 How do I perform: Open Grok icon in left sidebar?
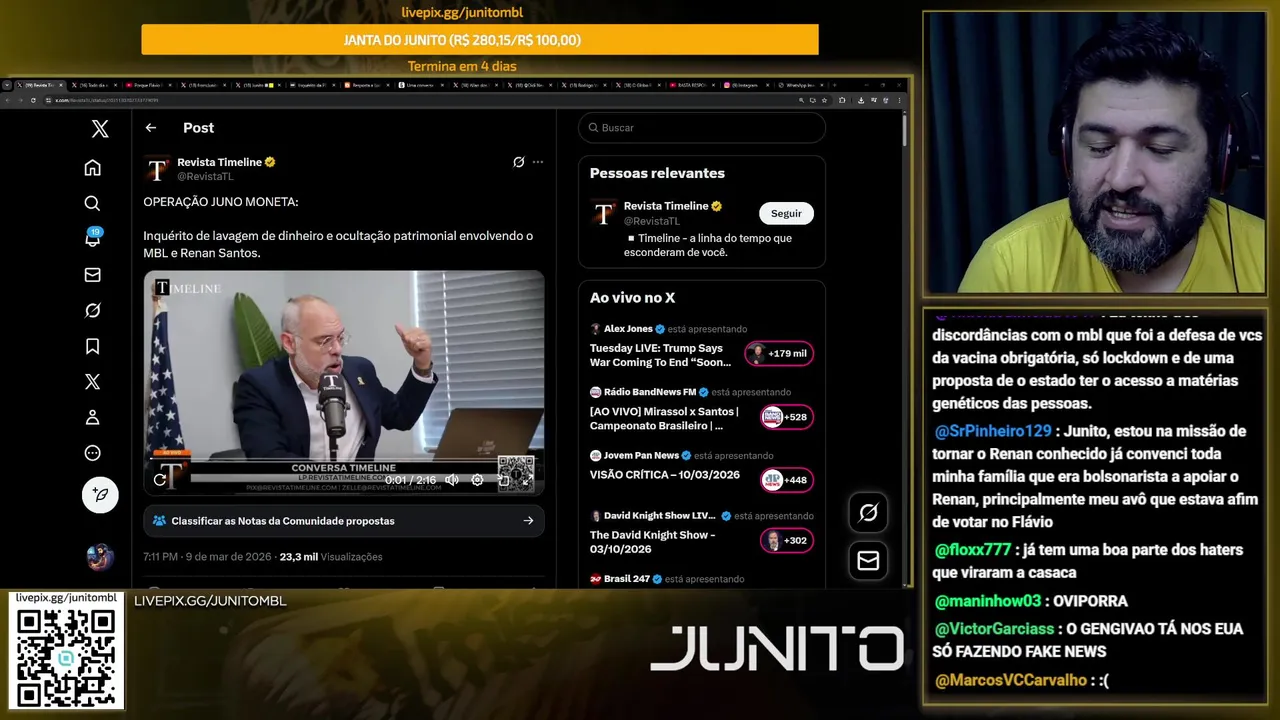(x=92, y=310)
